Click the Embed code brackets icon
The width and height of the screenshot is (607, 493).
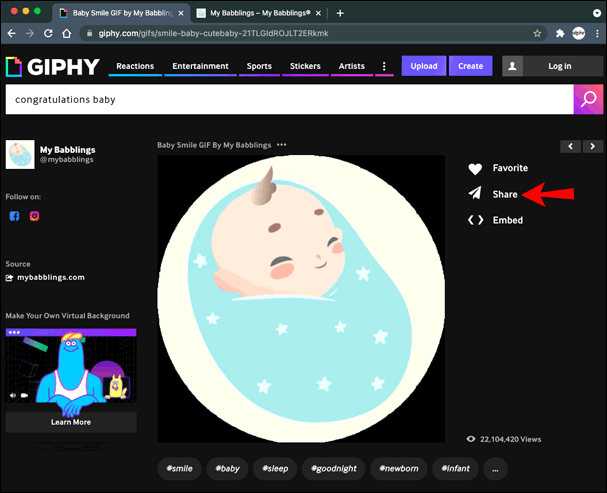pyautogui.click(x=475, y=220)
